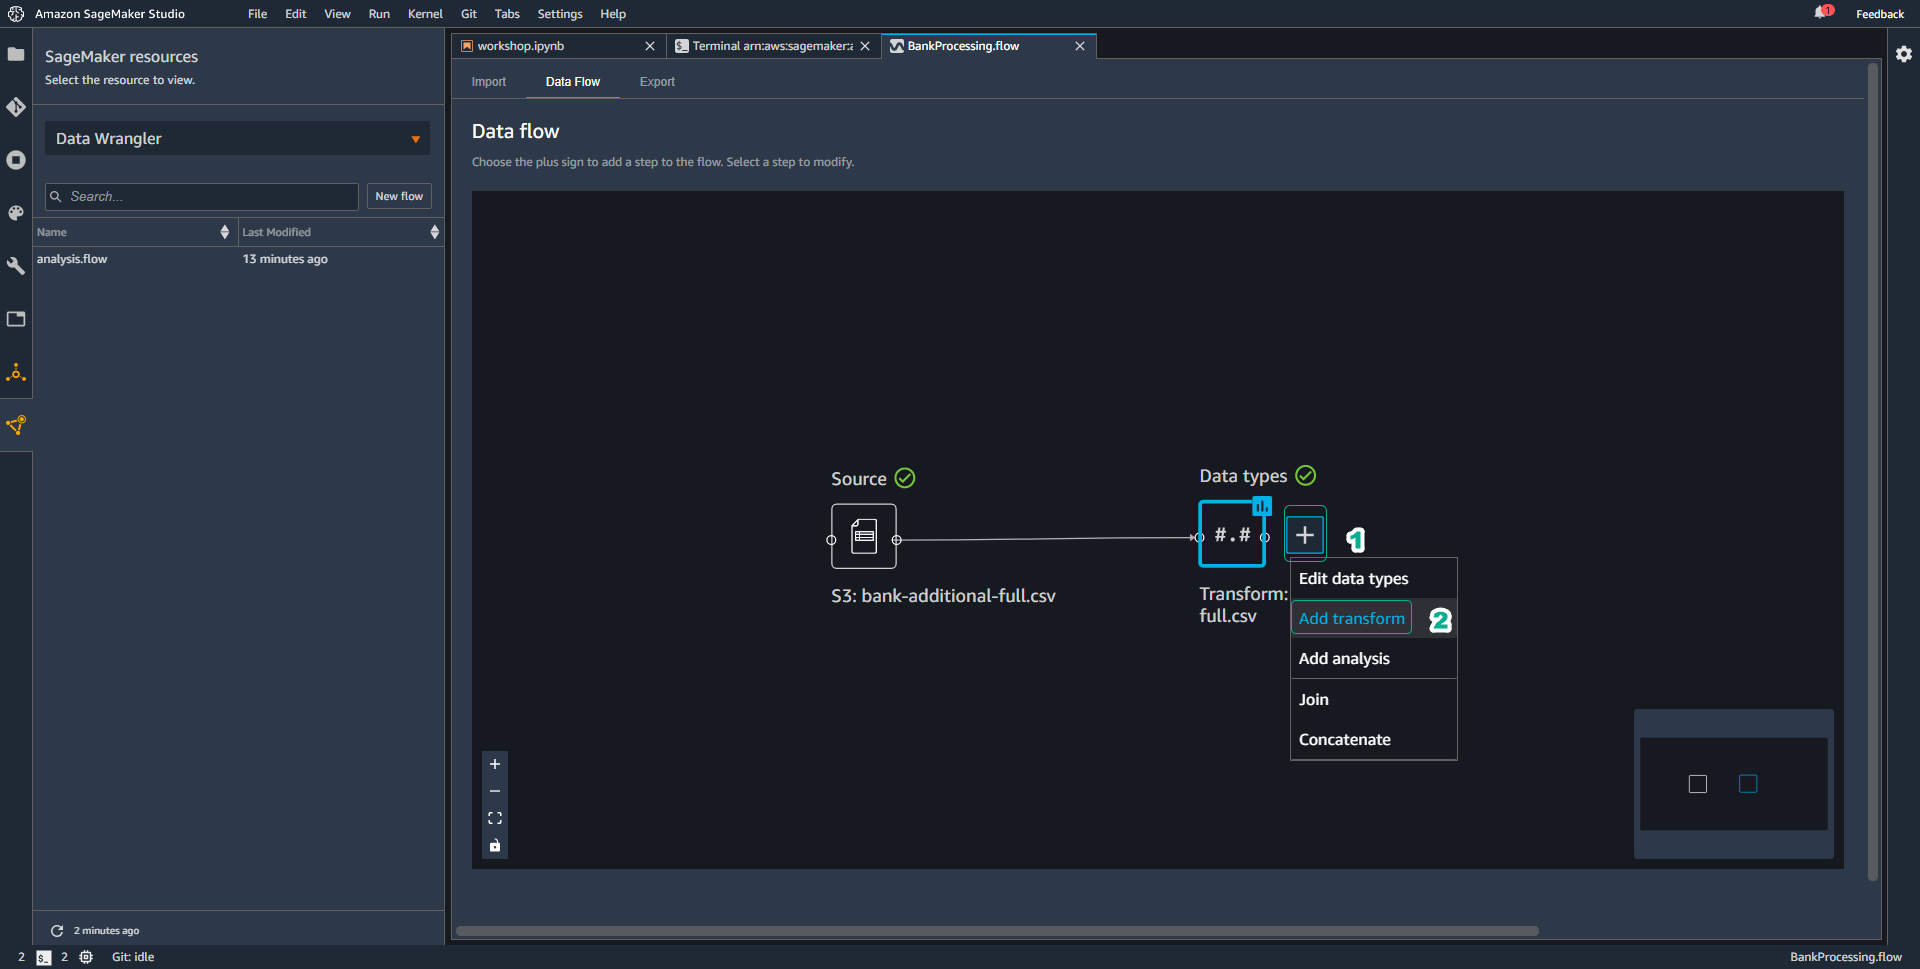This screenshot has height=969, width=1920.
Task: Choose Edit data types from menu
Action: [x=1373, y=578]
